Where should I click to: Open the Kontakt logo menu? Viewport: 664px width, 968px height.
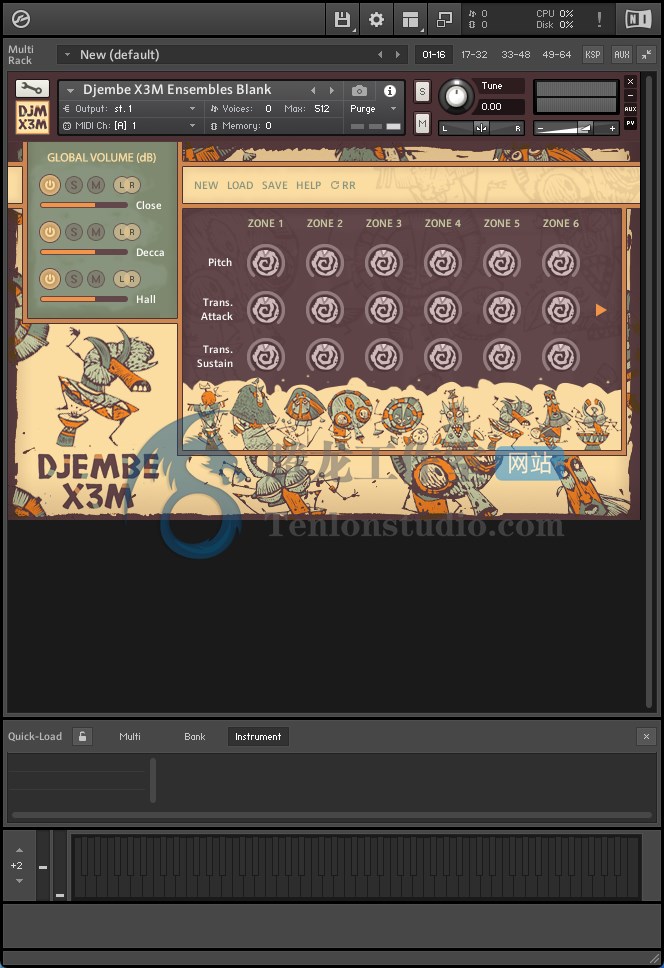pyautogui.click(x=21, y=19)
